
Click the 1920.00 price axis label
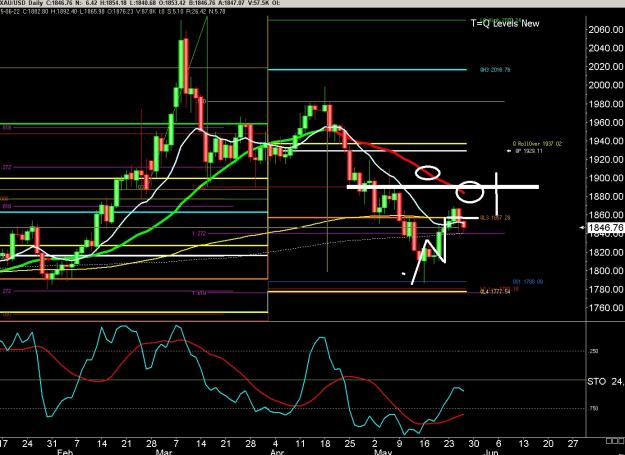tap(605, 159)
